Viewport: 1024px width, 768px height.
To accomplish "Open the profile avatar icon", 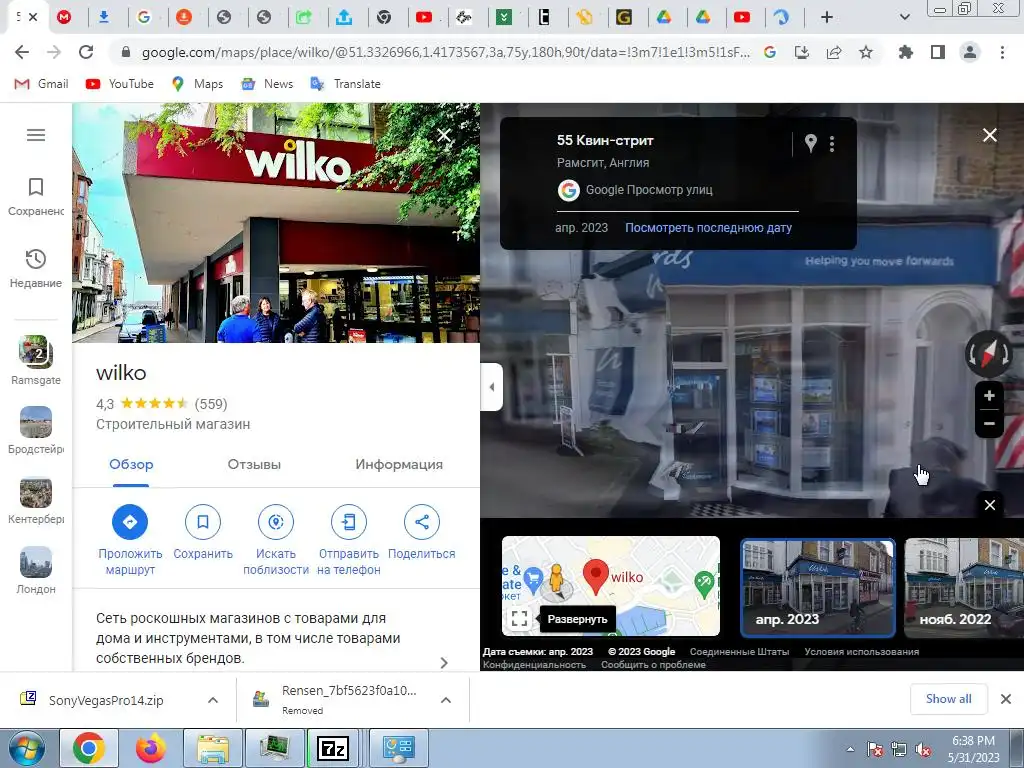I will 970,52.
